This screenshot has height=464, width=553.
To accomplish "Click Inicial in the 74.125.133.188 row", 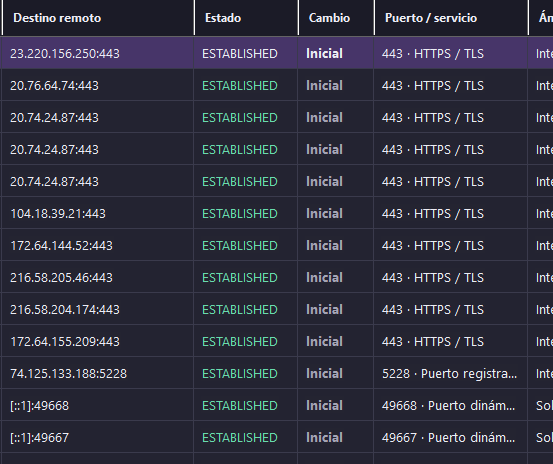I will point(324,374).
